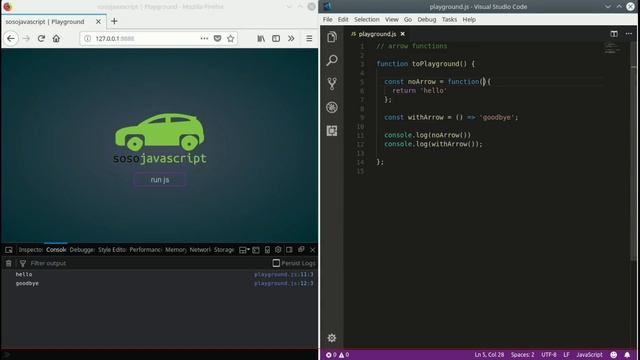Split the VS Code editor

tap(614, 34)
